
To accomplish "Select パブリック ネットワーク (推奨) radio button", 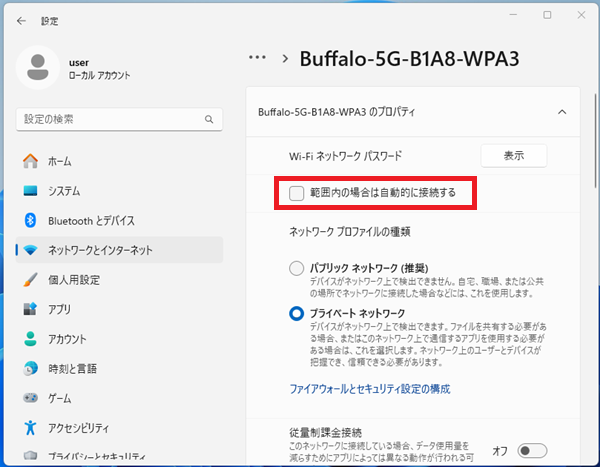I will tap(297, 268).
